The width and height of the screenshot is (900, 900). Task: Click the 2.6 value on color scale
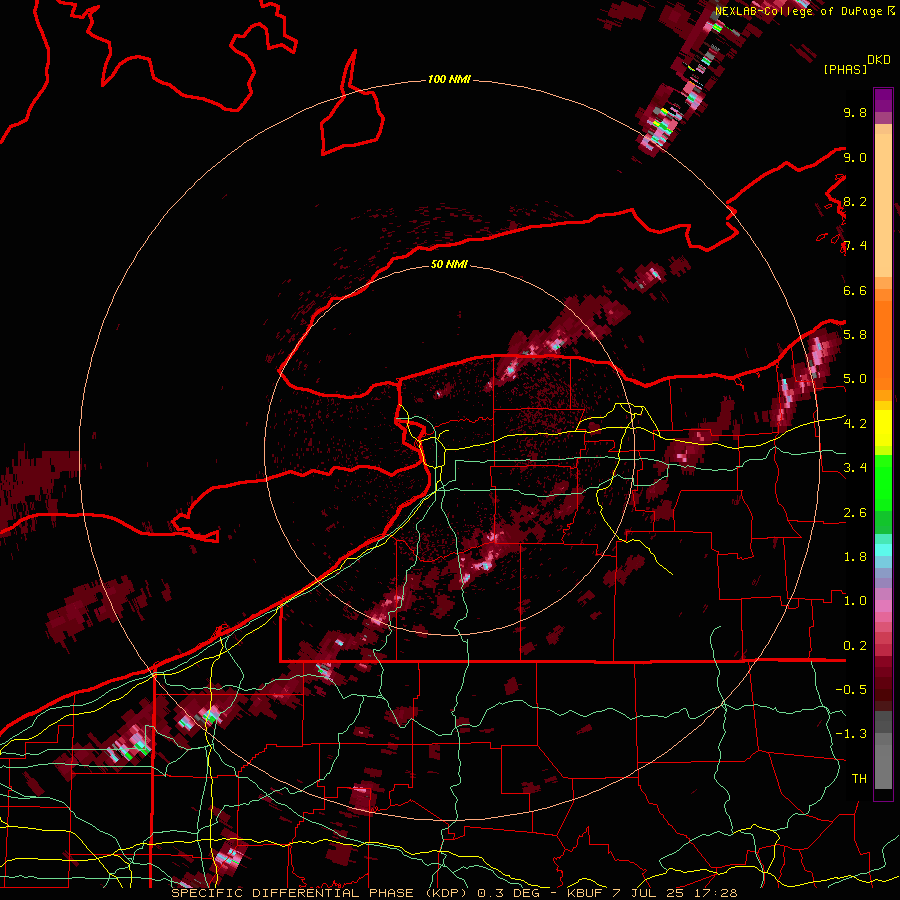(x=855, y=513)
